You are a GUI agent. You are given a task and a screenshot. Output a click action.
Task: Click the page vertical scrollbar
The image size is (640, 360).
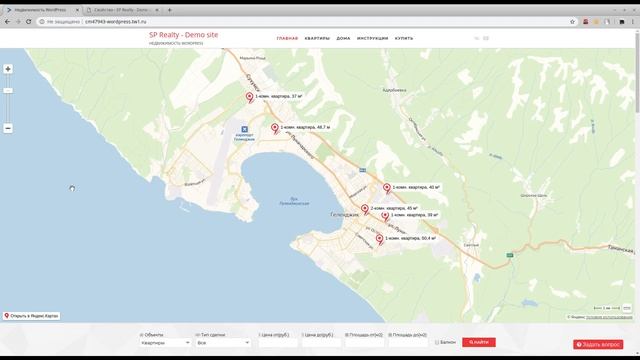coord(637,73)
